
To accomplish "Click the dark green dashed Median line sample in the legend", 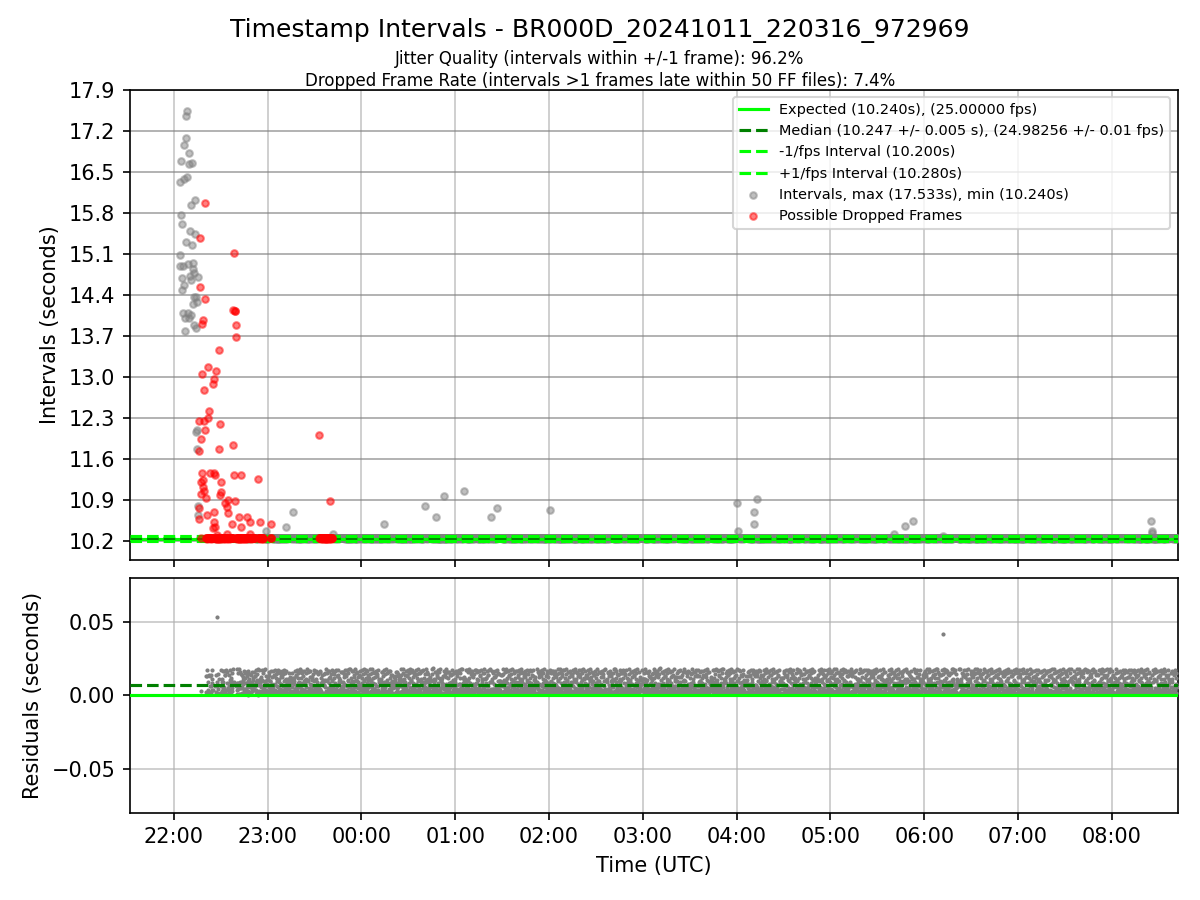I will pos(753,130).
